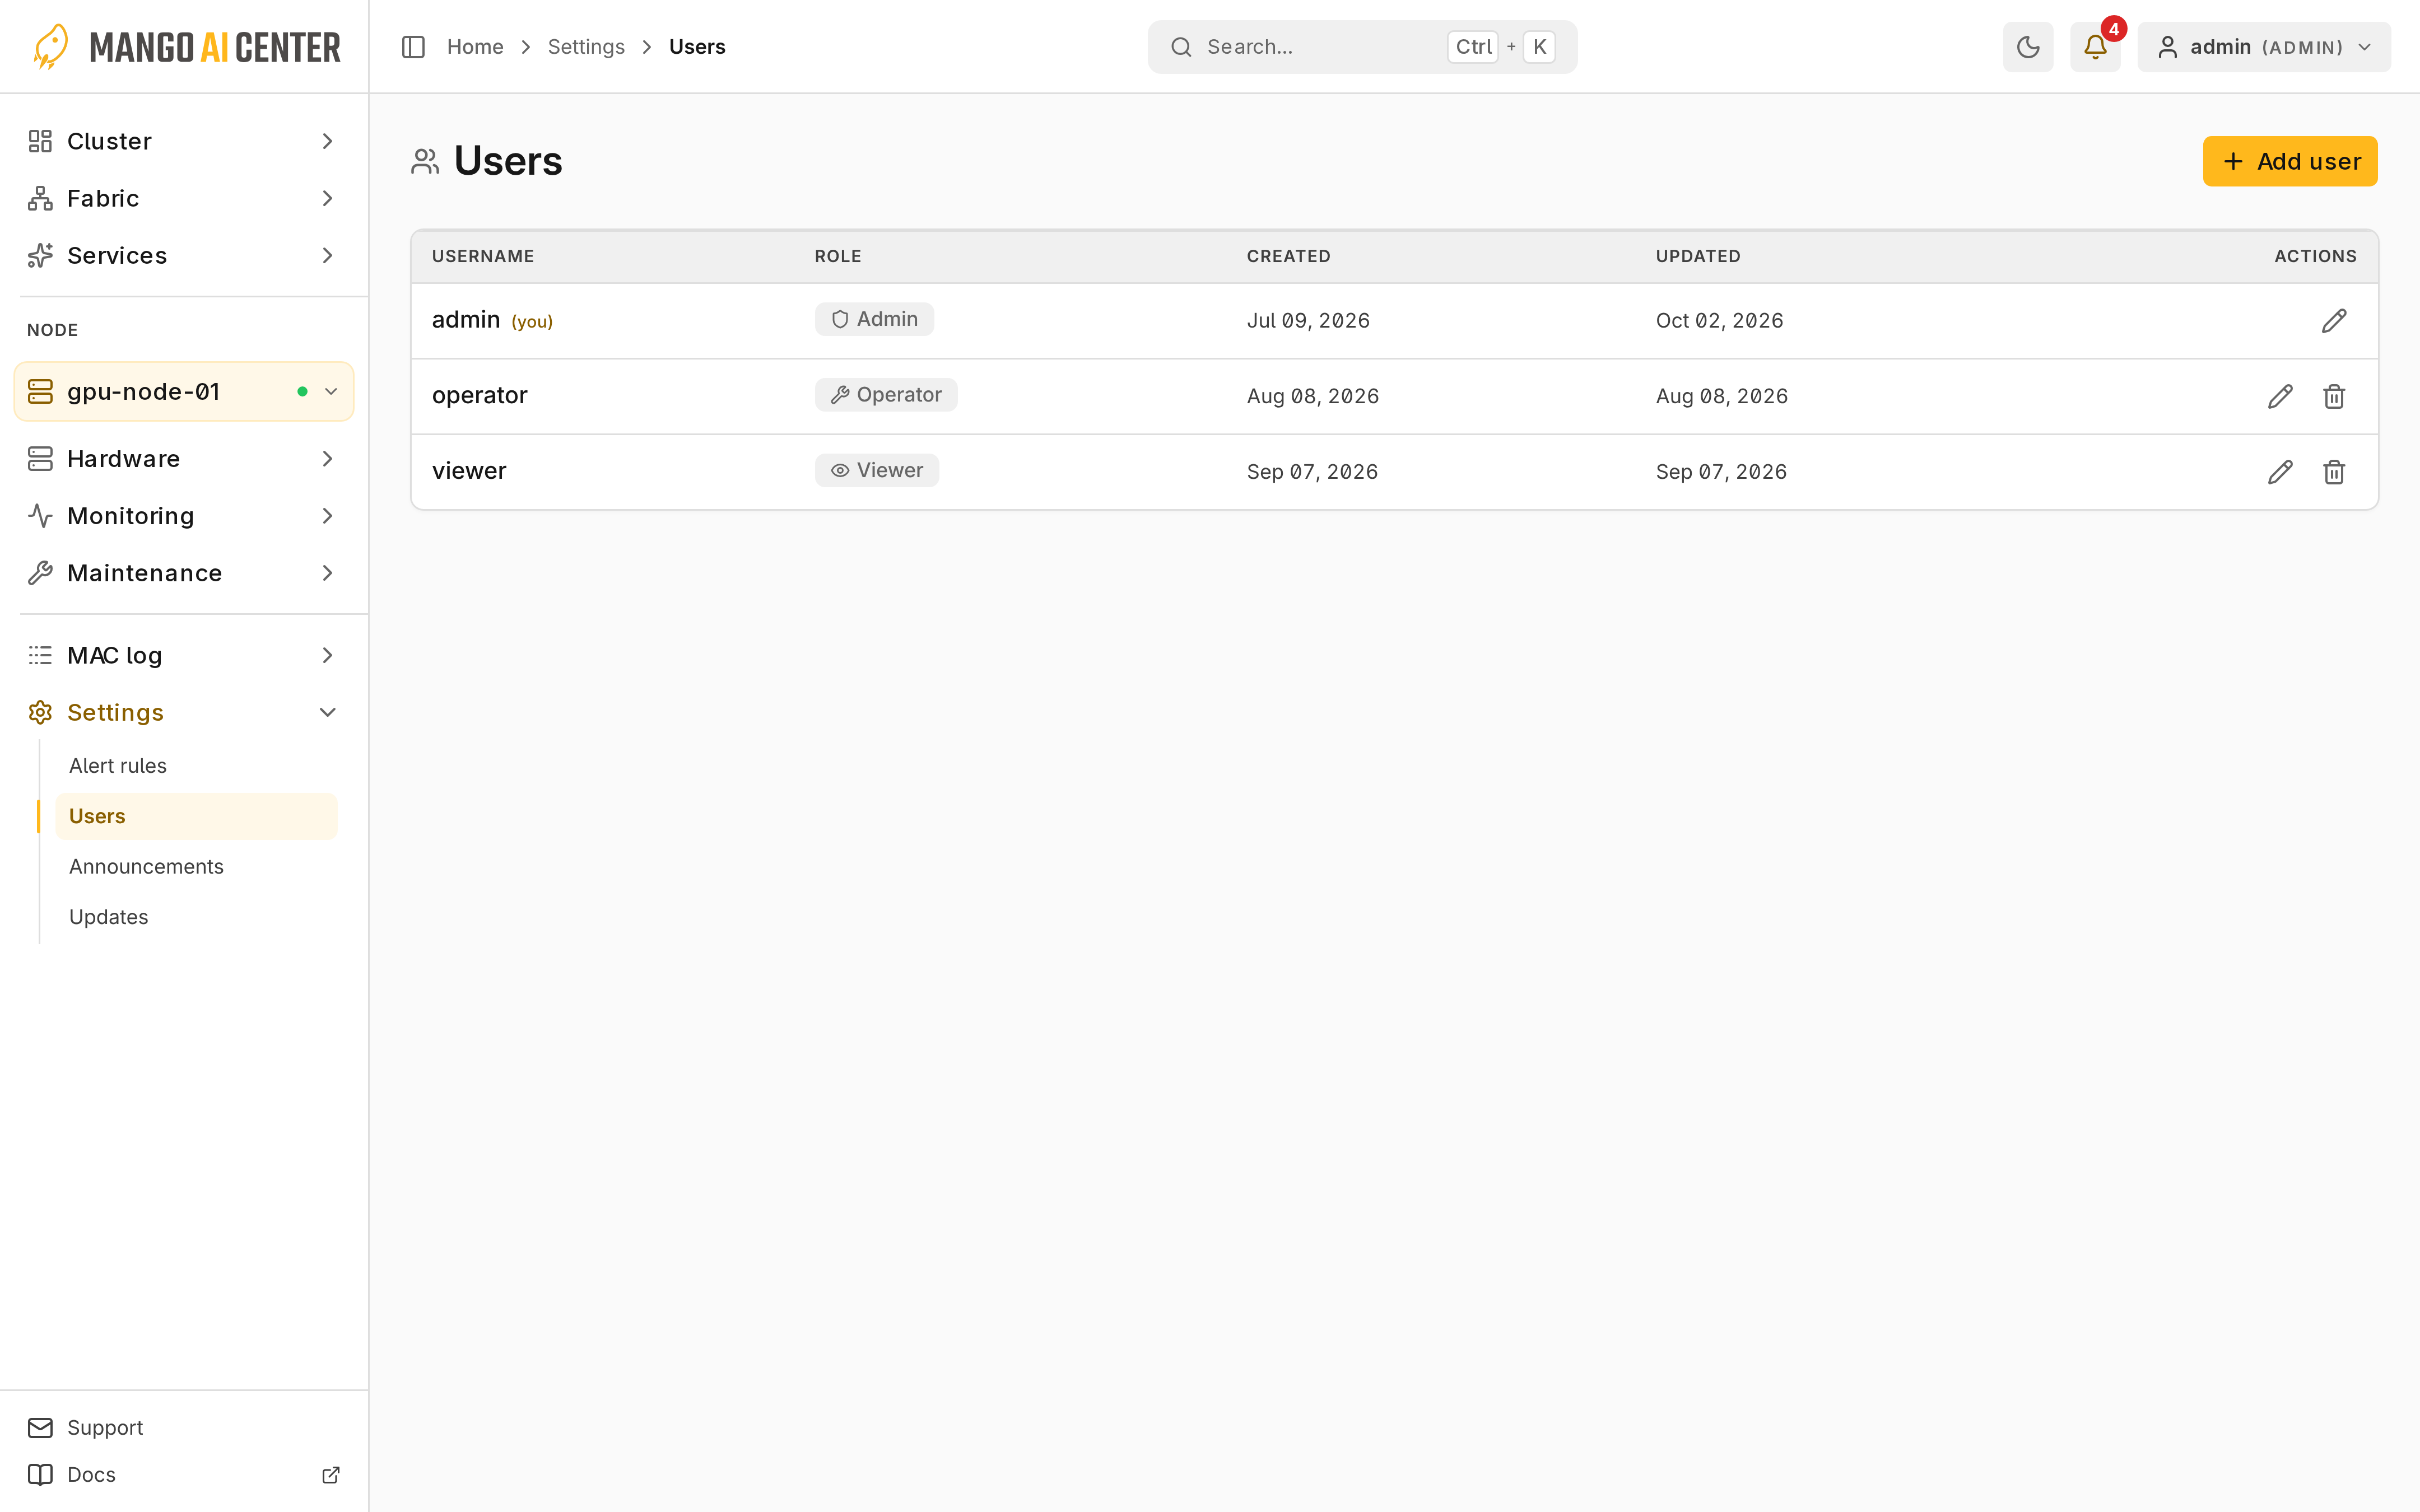Open the admin account dropdown menu
The image size is (2420, 1512).
(2263, 47)
